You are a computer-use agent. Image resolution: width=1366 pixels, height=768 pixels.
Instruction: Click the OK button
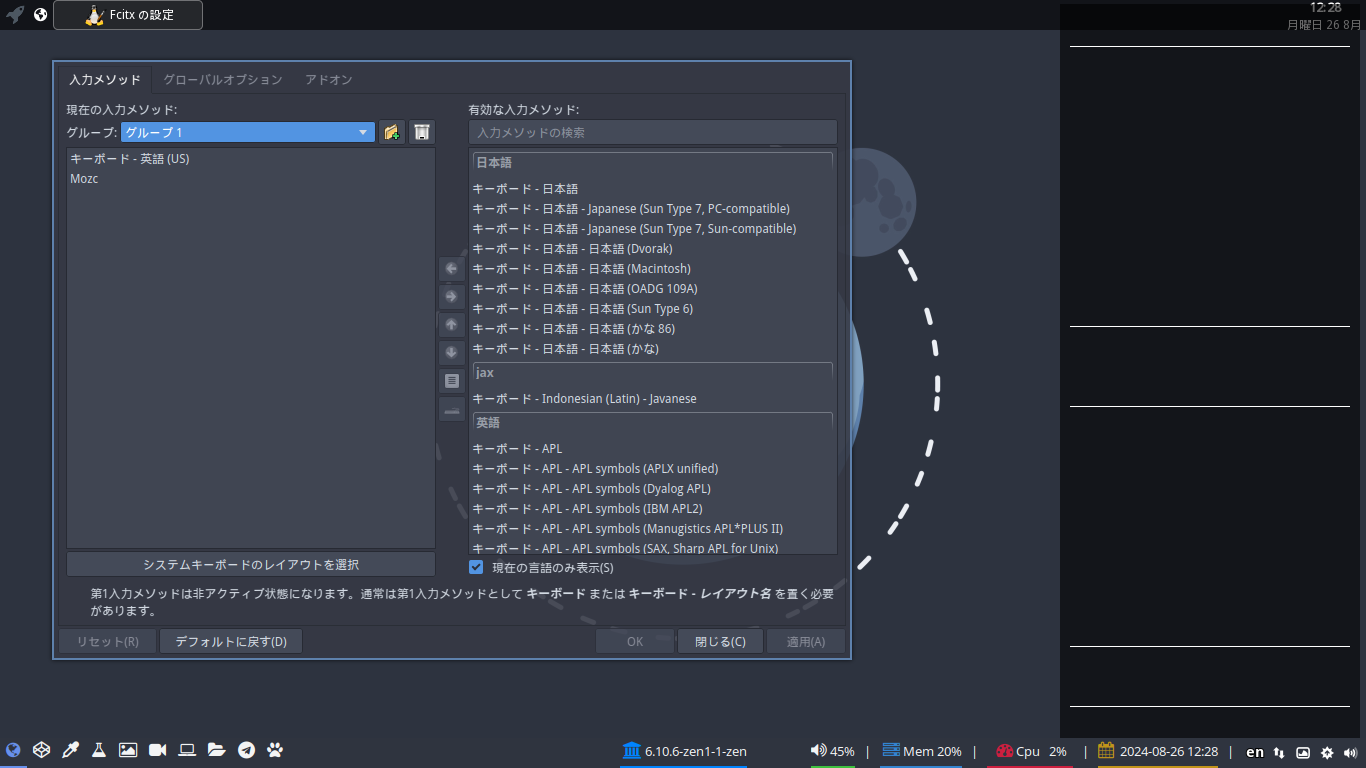(635, 641)
